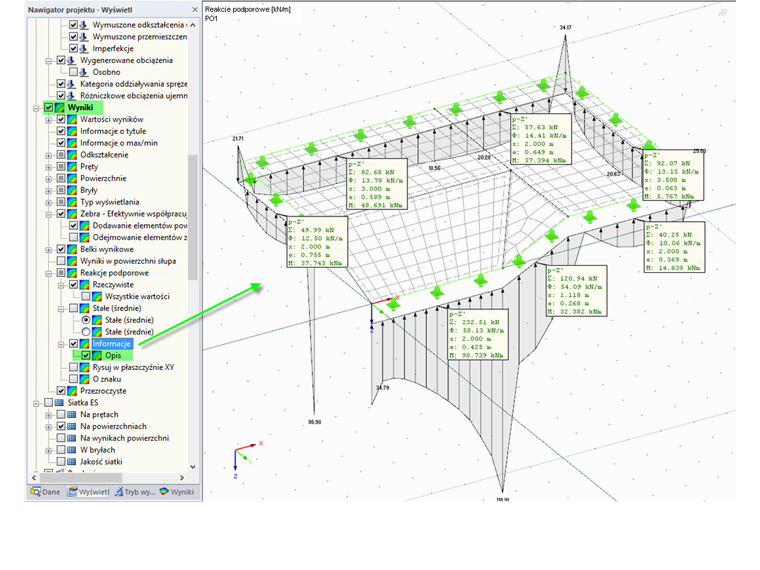
Task: Click the Powierzchnie result icon
Action: click(72, 178)
